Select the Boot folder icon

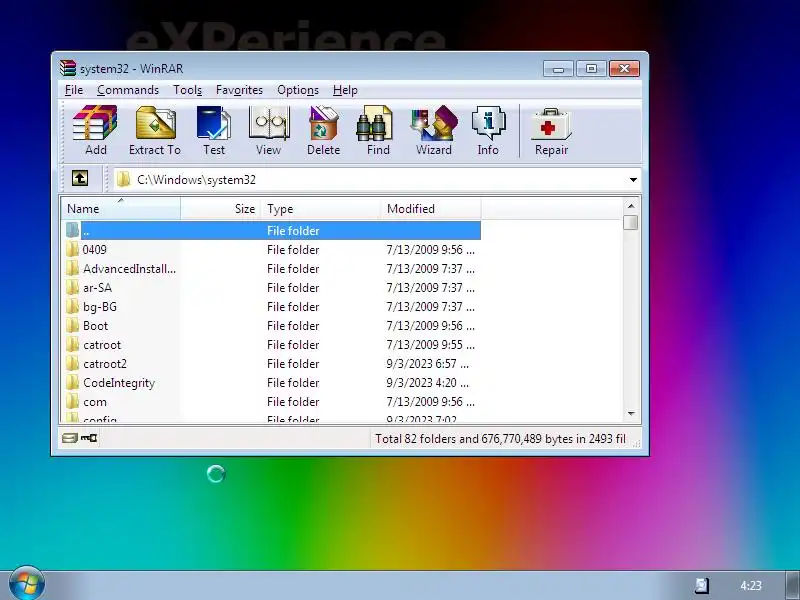72,326
